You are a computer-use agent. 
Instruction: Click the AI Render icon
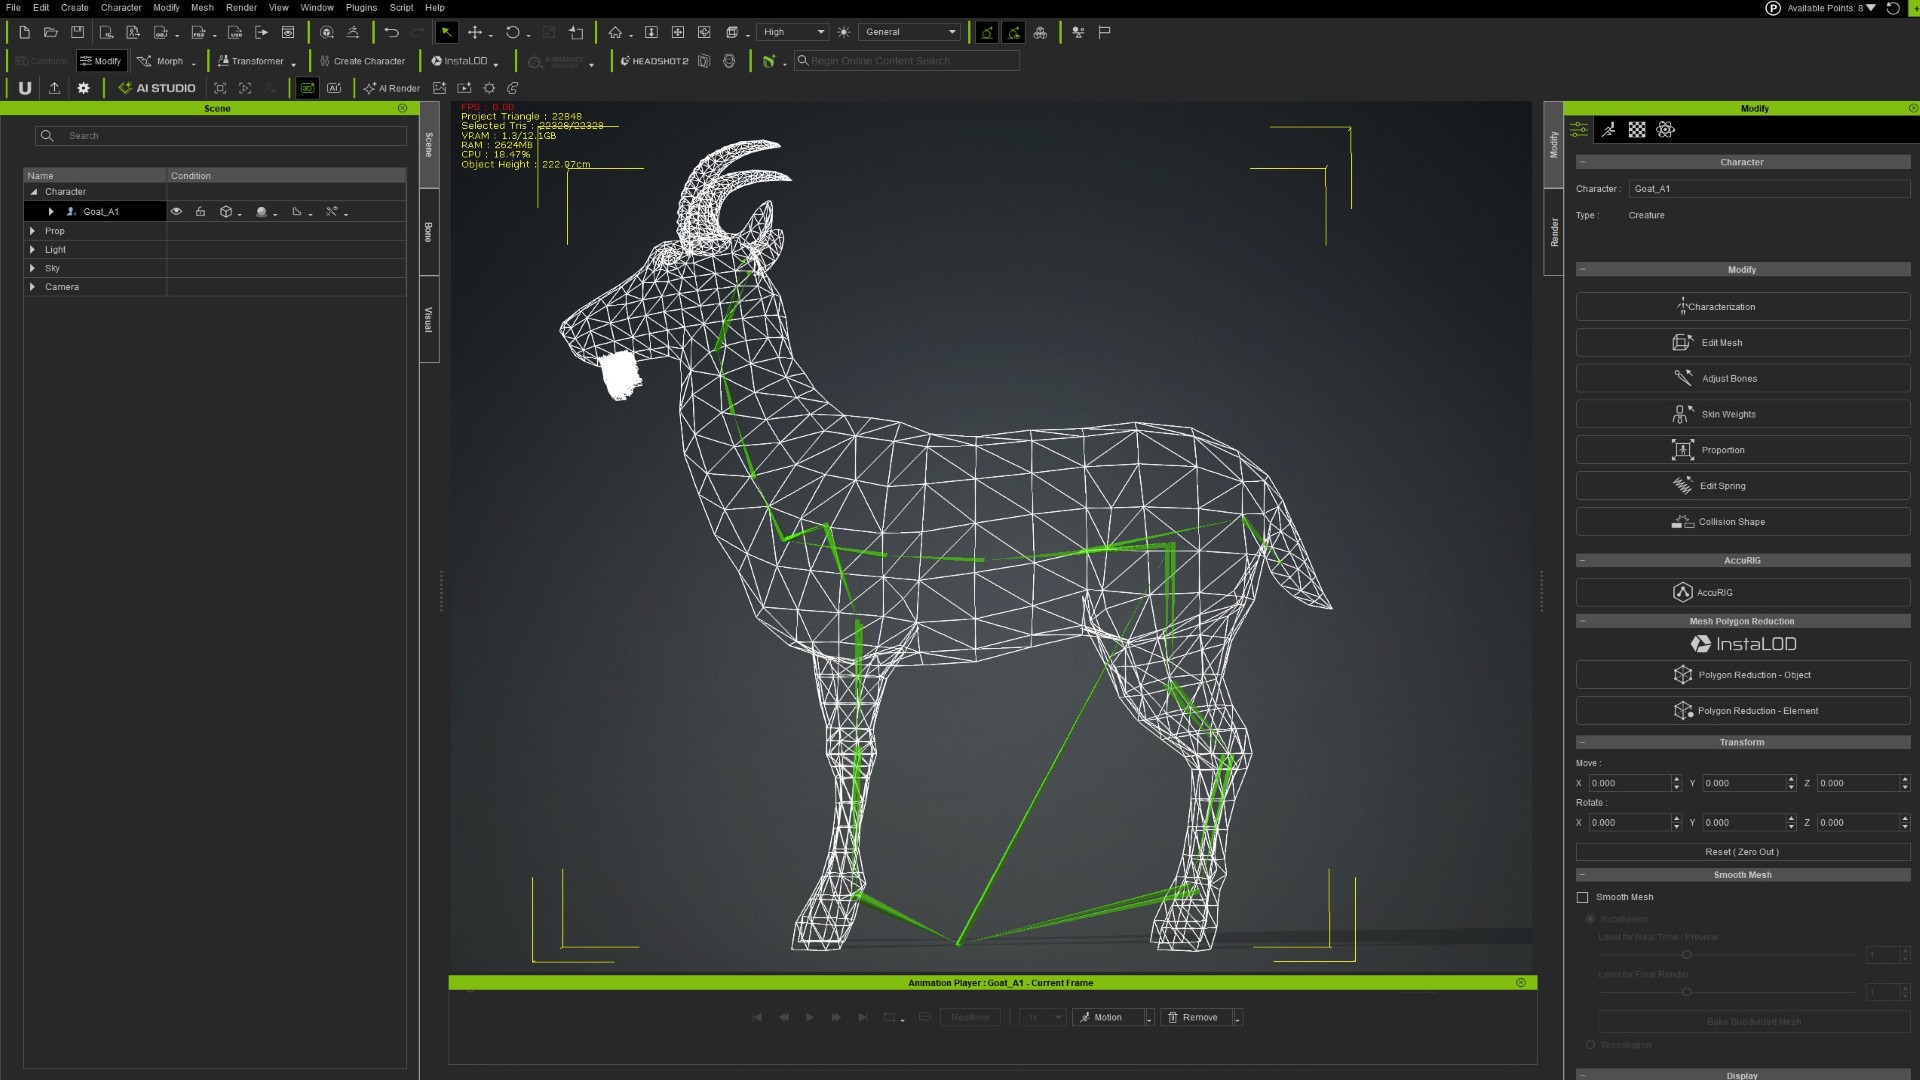392,88
